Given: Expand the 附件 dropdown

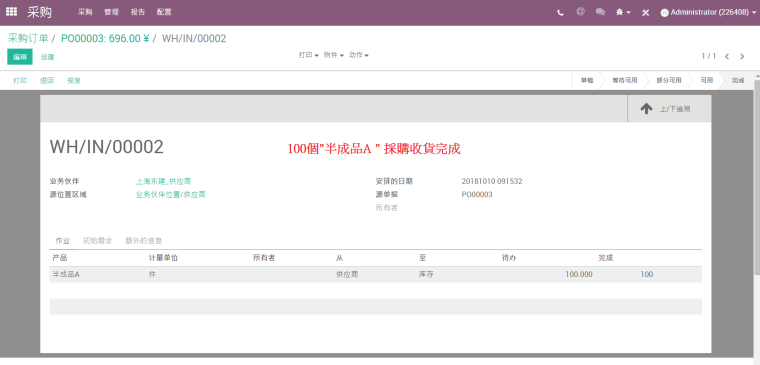Looking at the screenshot, I should [x=333, y=55].
